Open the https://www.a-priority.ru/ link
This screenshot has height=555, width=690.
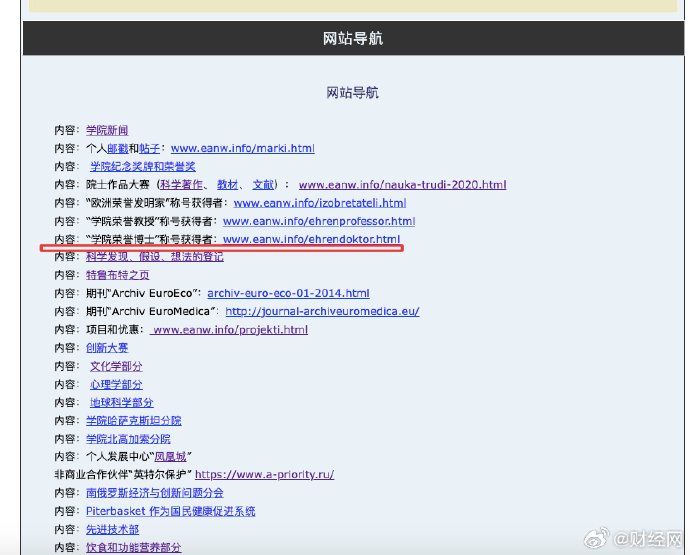pyautogui.click(x=264, y=474)
